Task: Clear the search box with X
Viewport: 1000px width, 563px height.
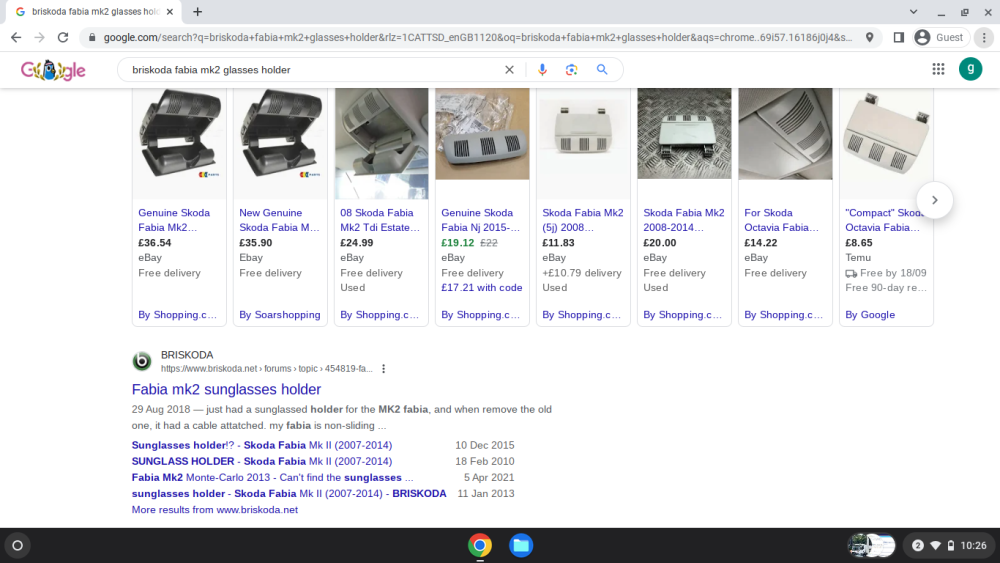Action: 509,69
